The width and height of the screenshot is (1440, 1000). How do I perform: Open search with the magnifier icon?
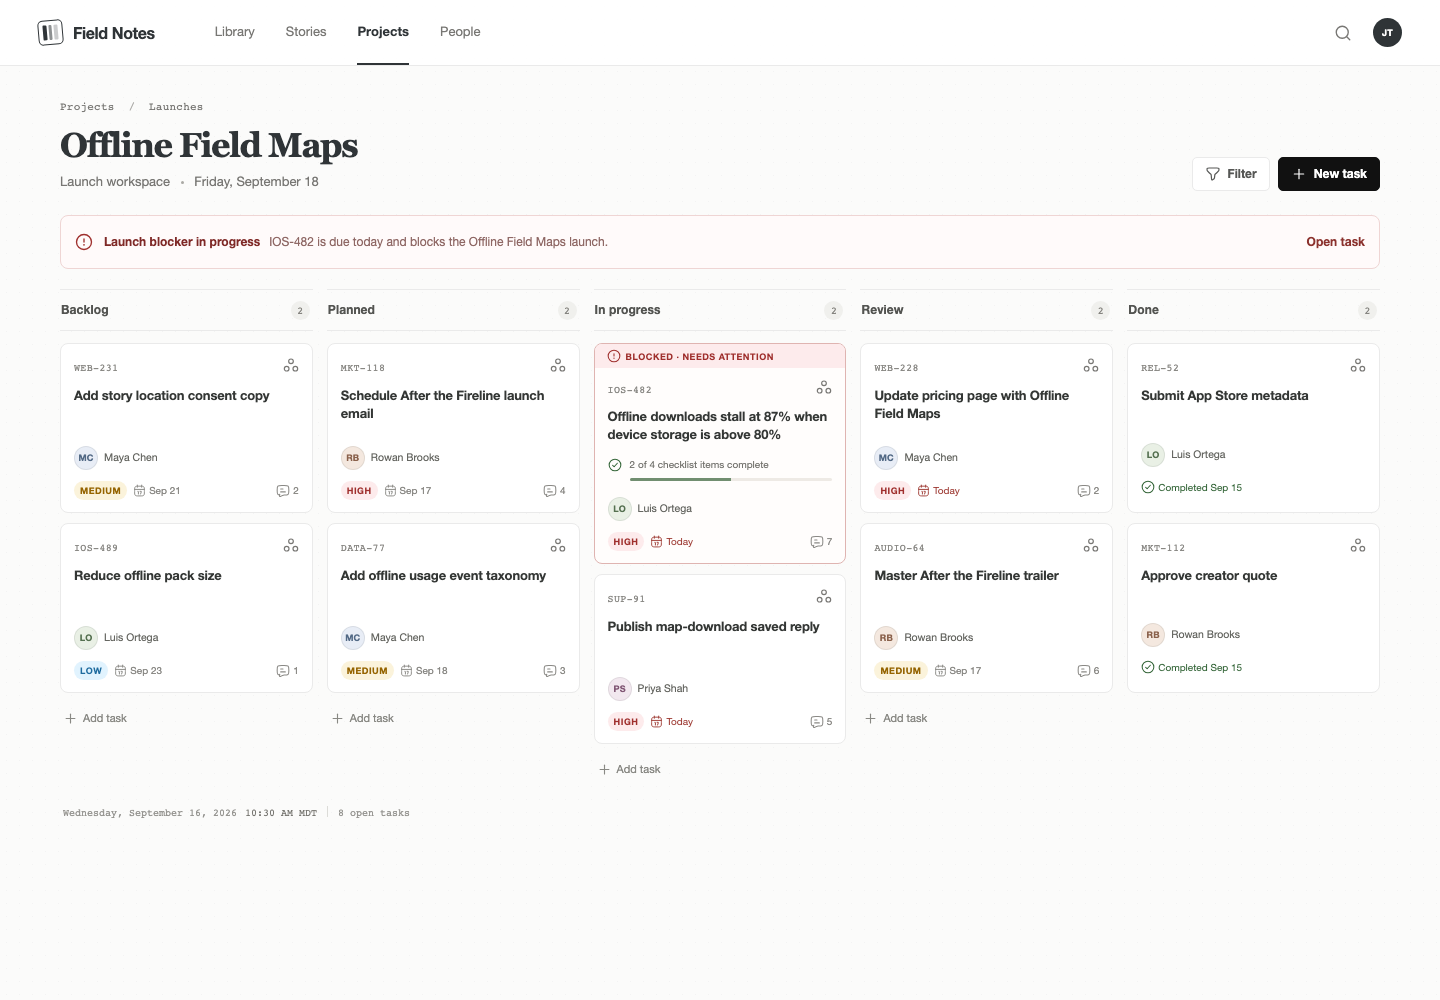(x=1343, y=33)
